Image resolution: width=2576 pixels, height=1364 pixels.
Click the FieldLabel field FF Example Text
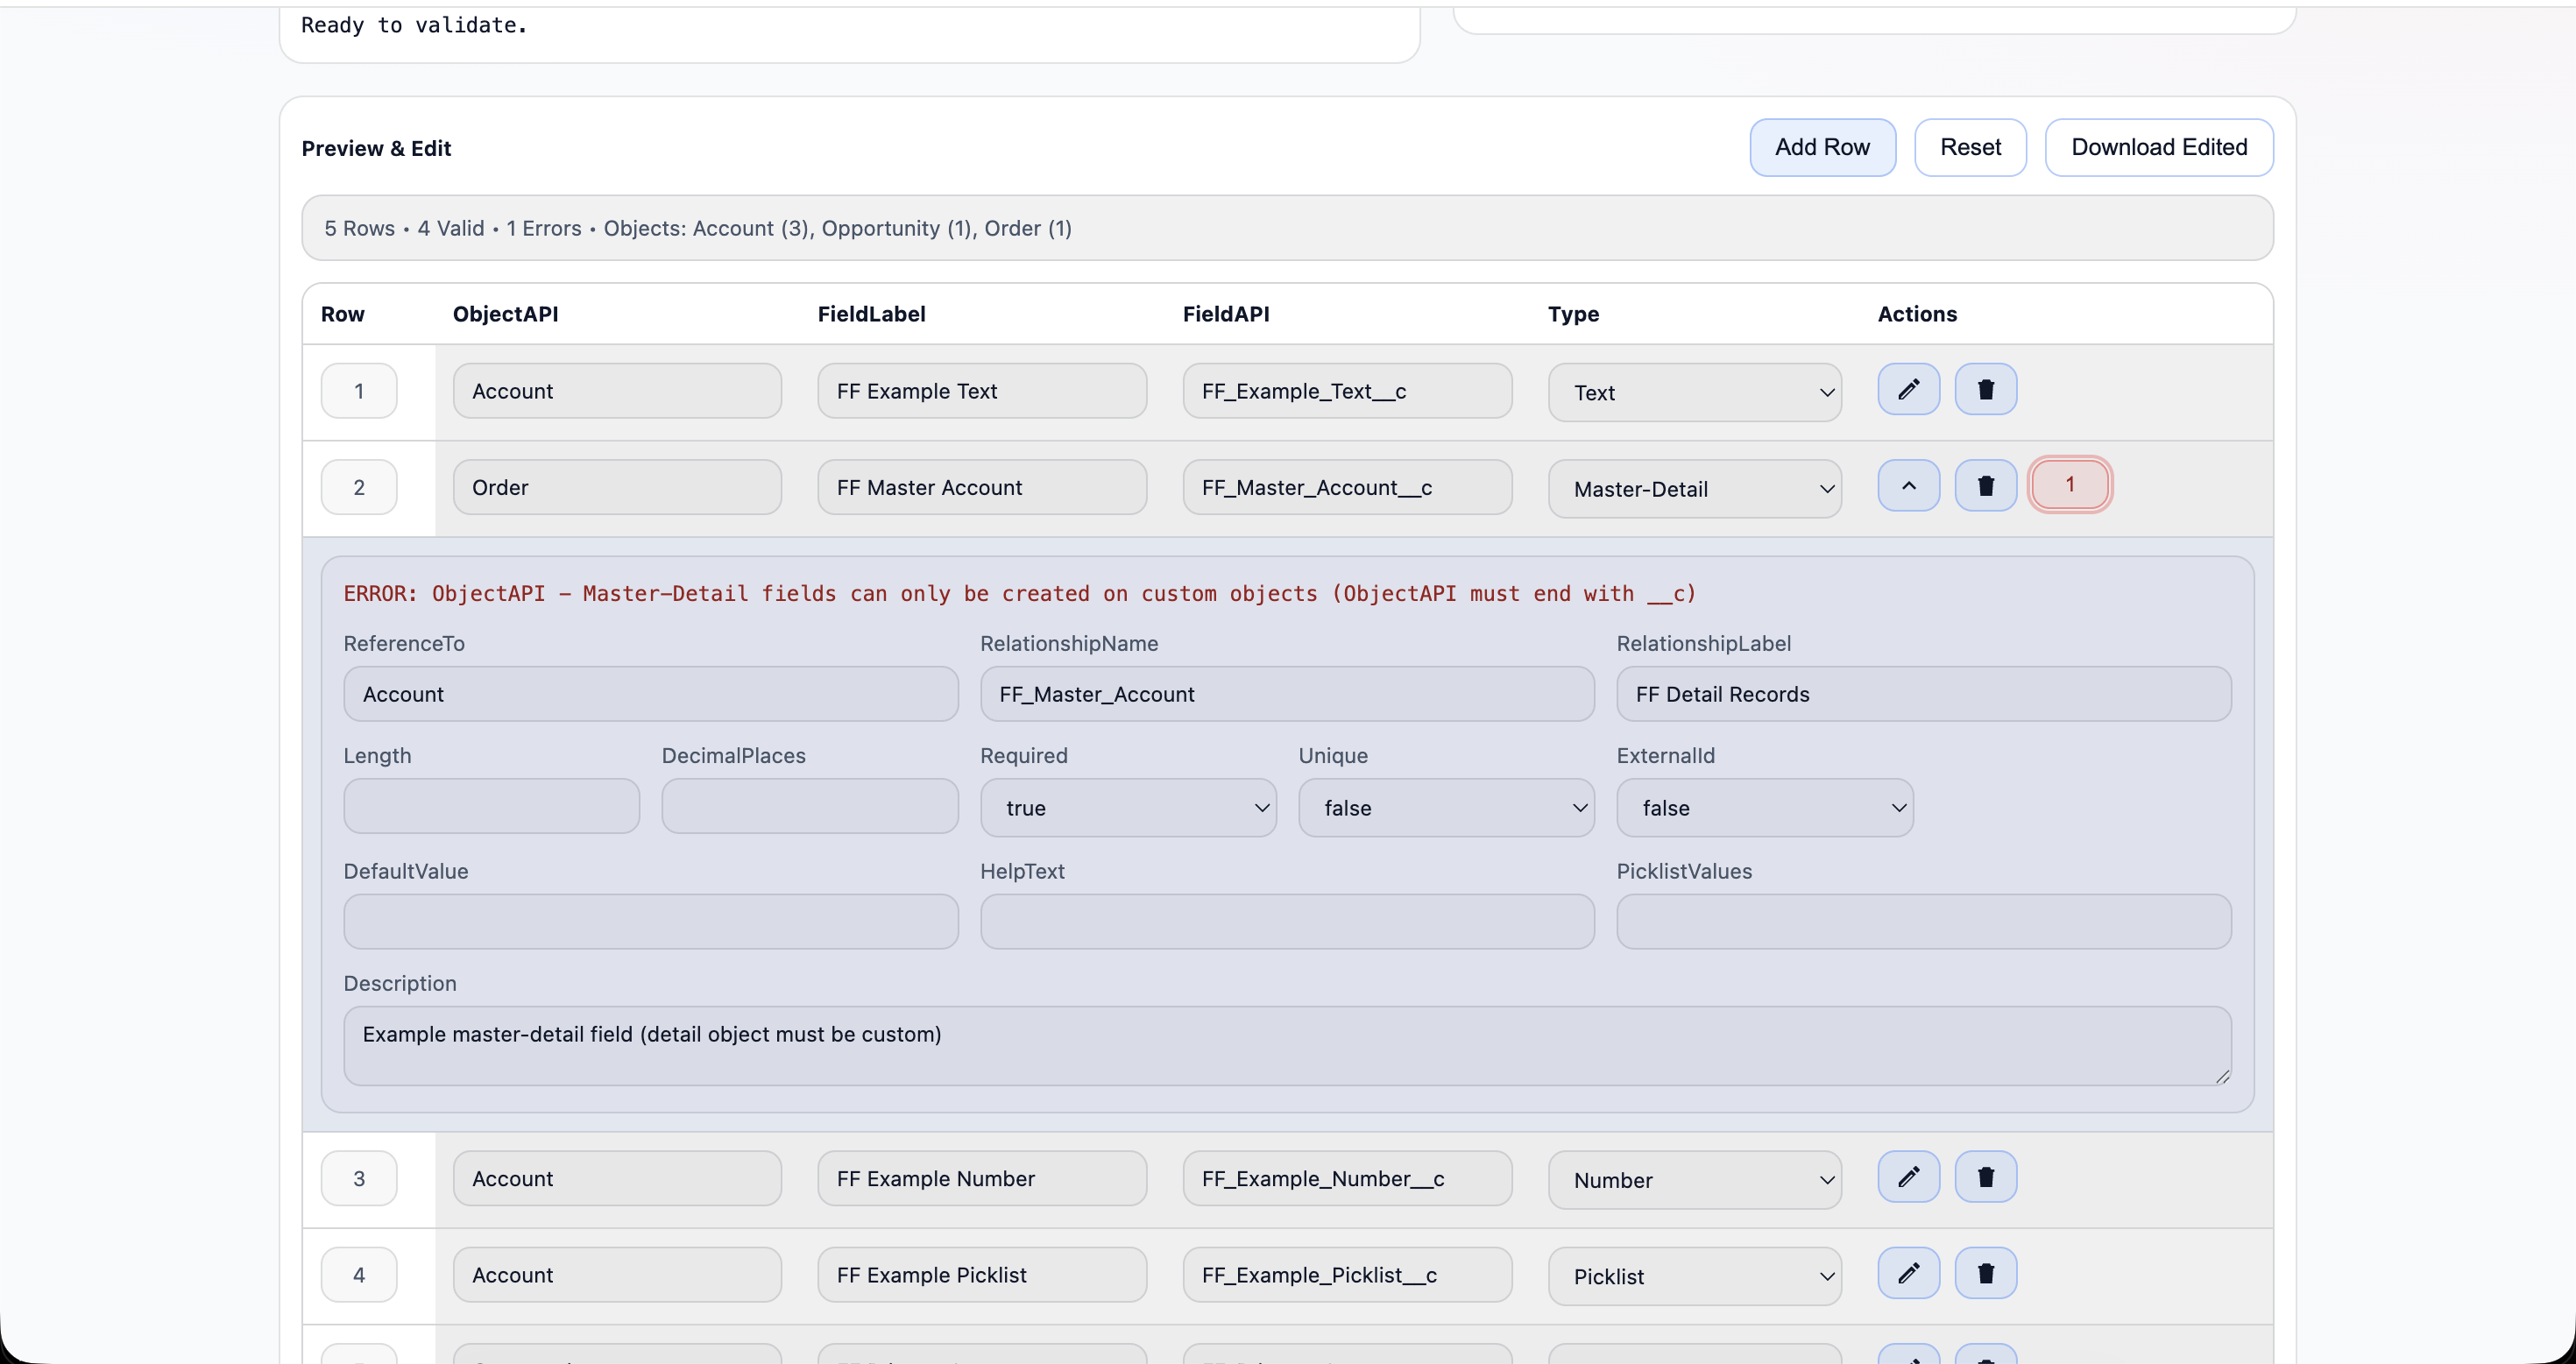click(982, 390)
